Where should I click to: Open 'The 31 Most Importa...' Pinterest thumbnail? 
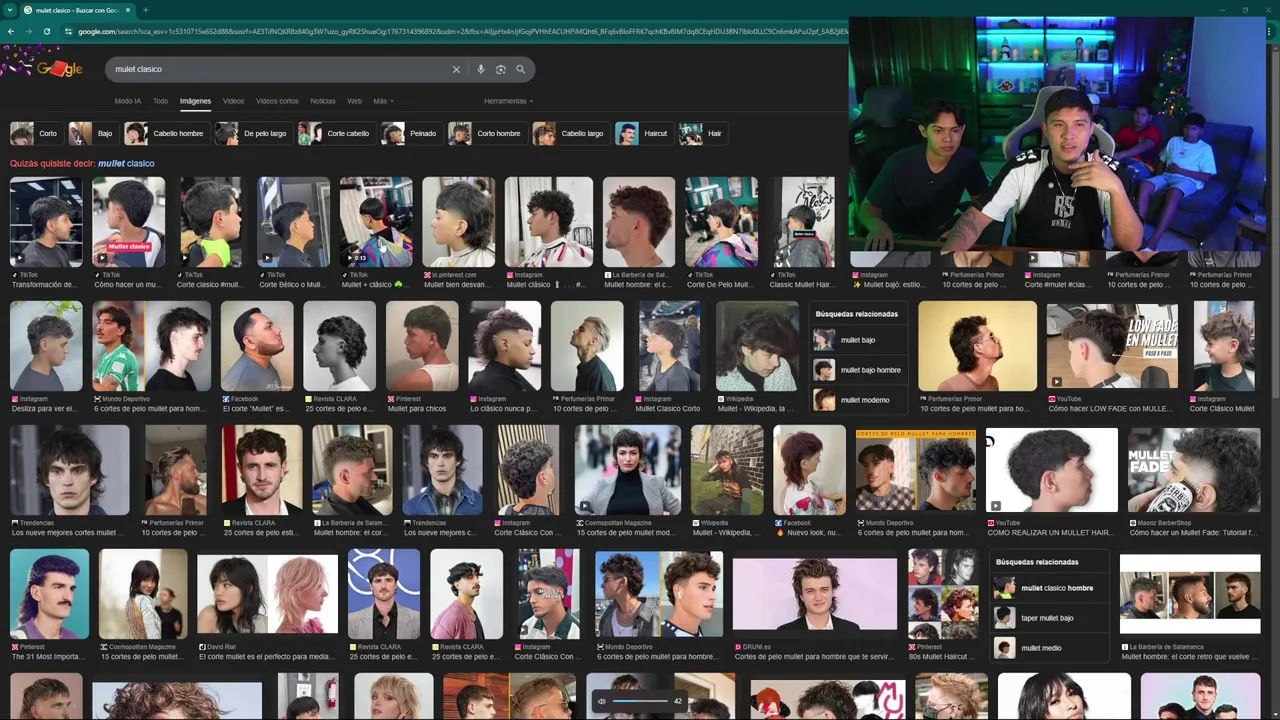pyautogui.click(x=50, y=594)
